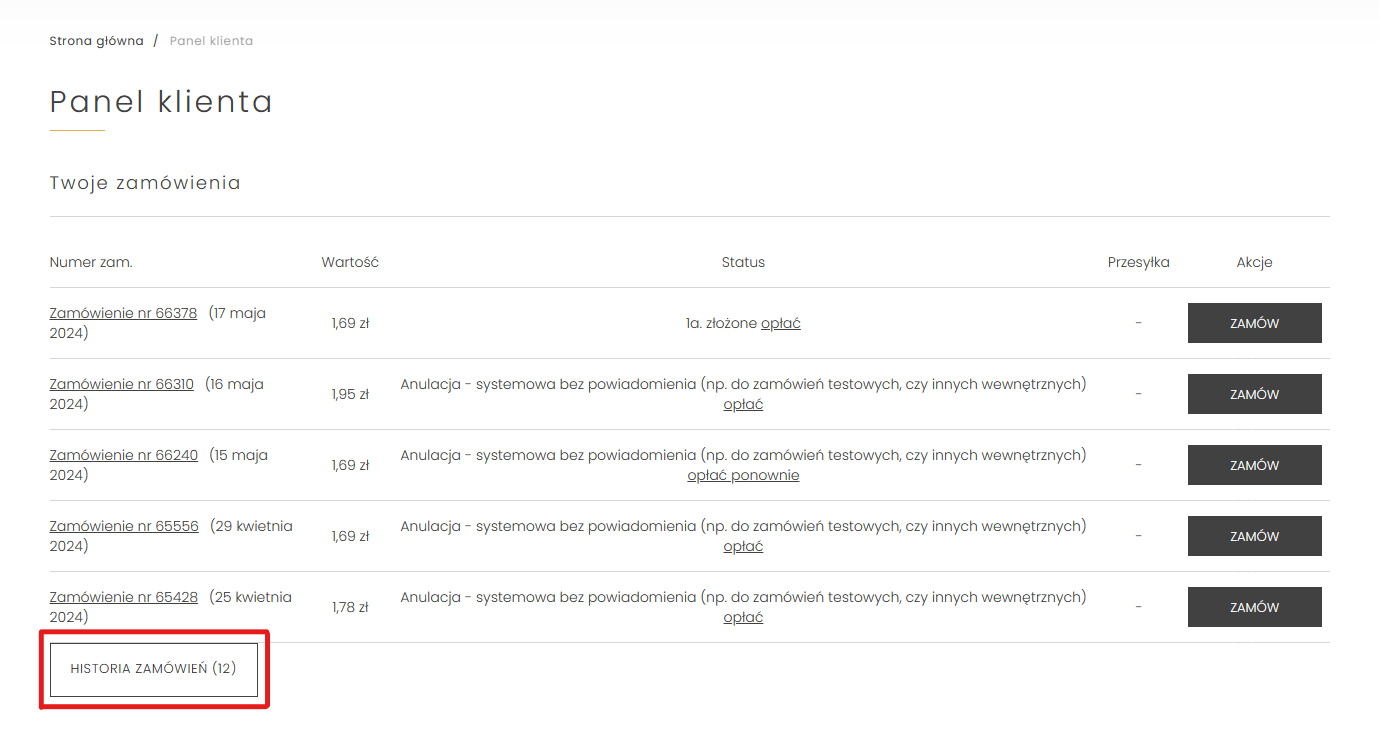Open order Zamówienie nr 66310

coord(121,384)
